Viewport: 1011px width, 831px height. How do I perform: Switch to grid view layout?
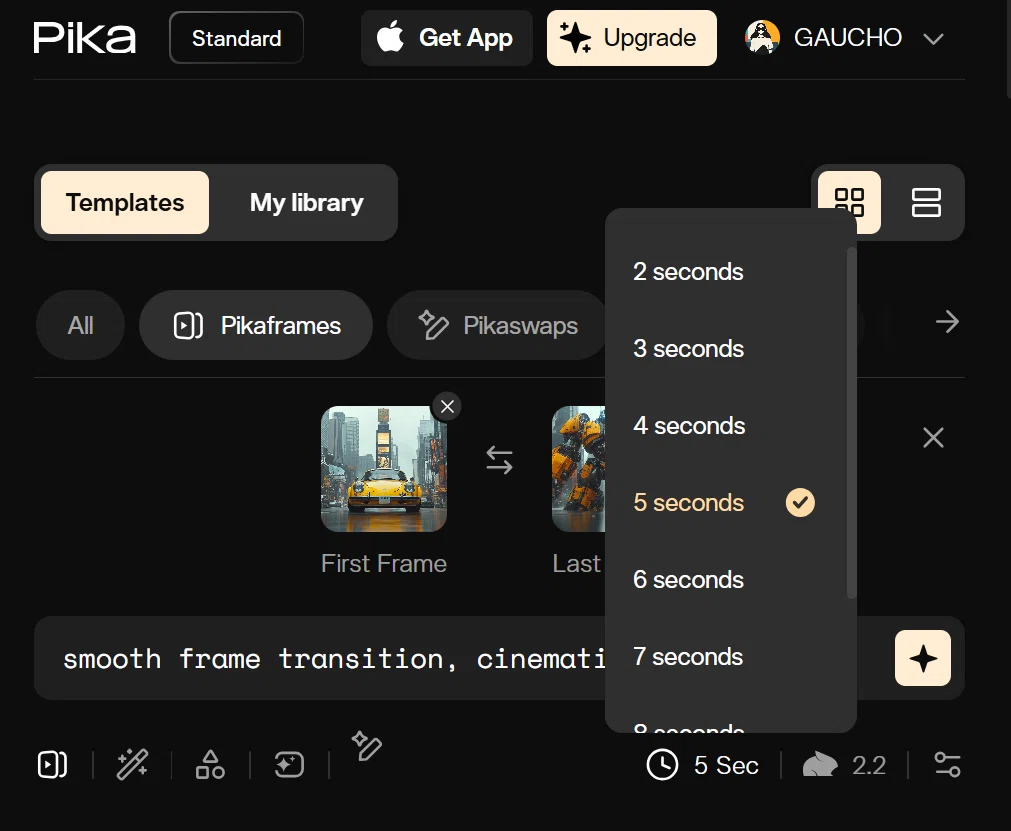[x=849, y=201]
